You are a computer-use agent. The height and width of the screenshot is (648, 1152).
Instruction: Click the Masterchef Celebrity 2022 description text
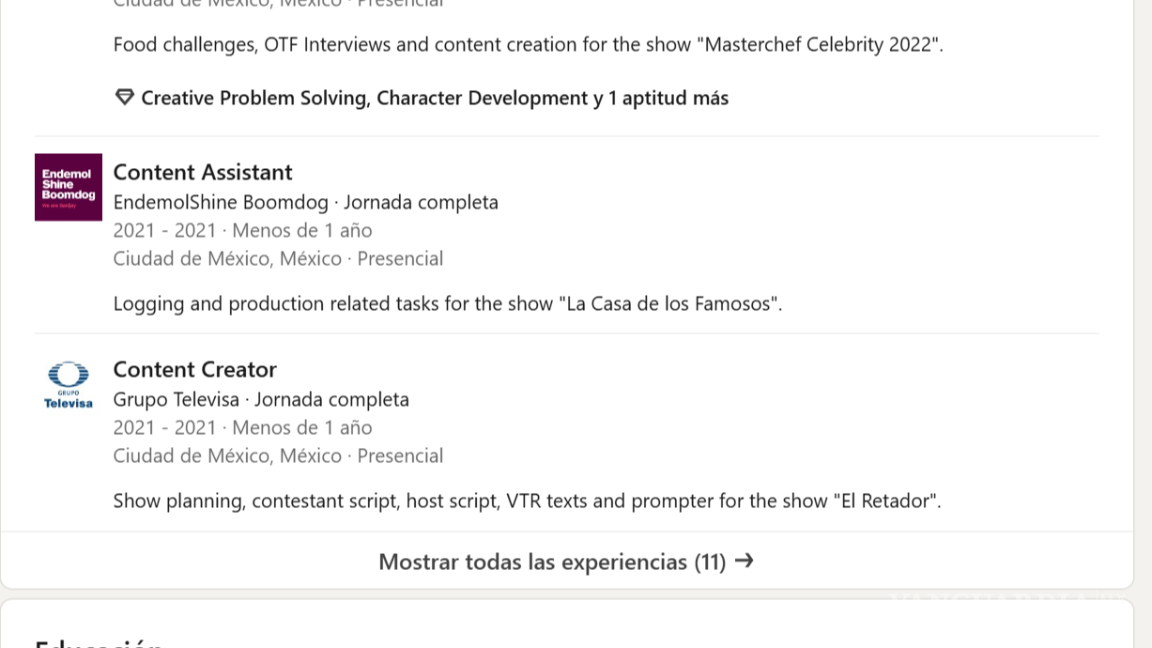pyautogui.click(x=529, y=44)
